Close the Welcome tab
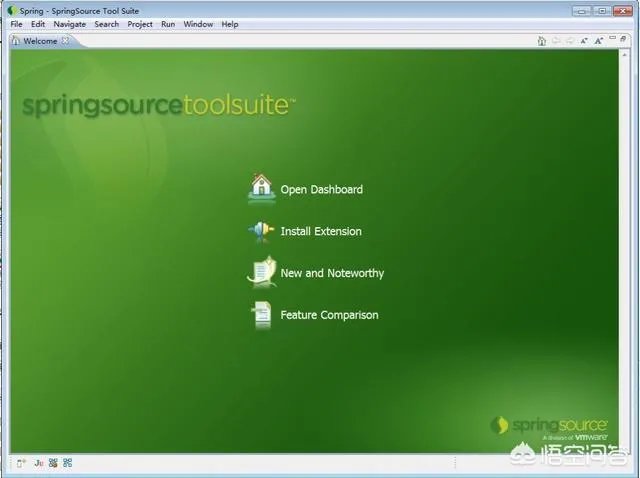 66,41
